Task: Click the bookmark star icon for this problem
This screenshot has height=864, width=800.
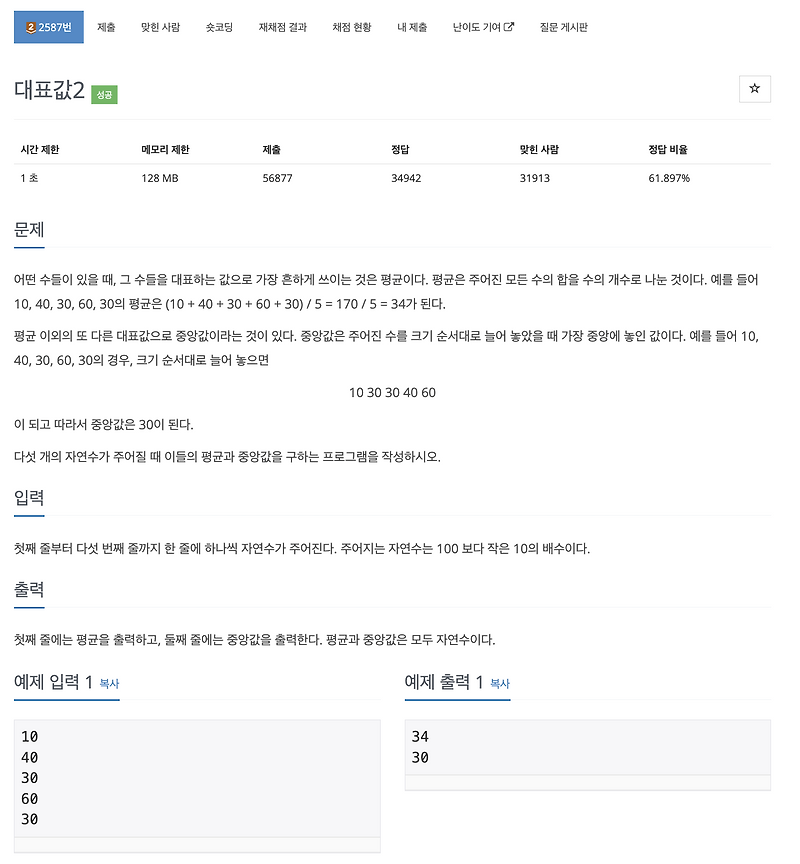Action: point(755,89)
